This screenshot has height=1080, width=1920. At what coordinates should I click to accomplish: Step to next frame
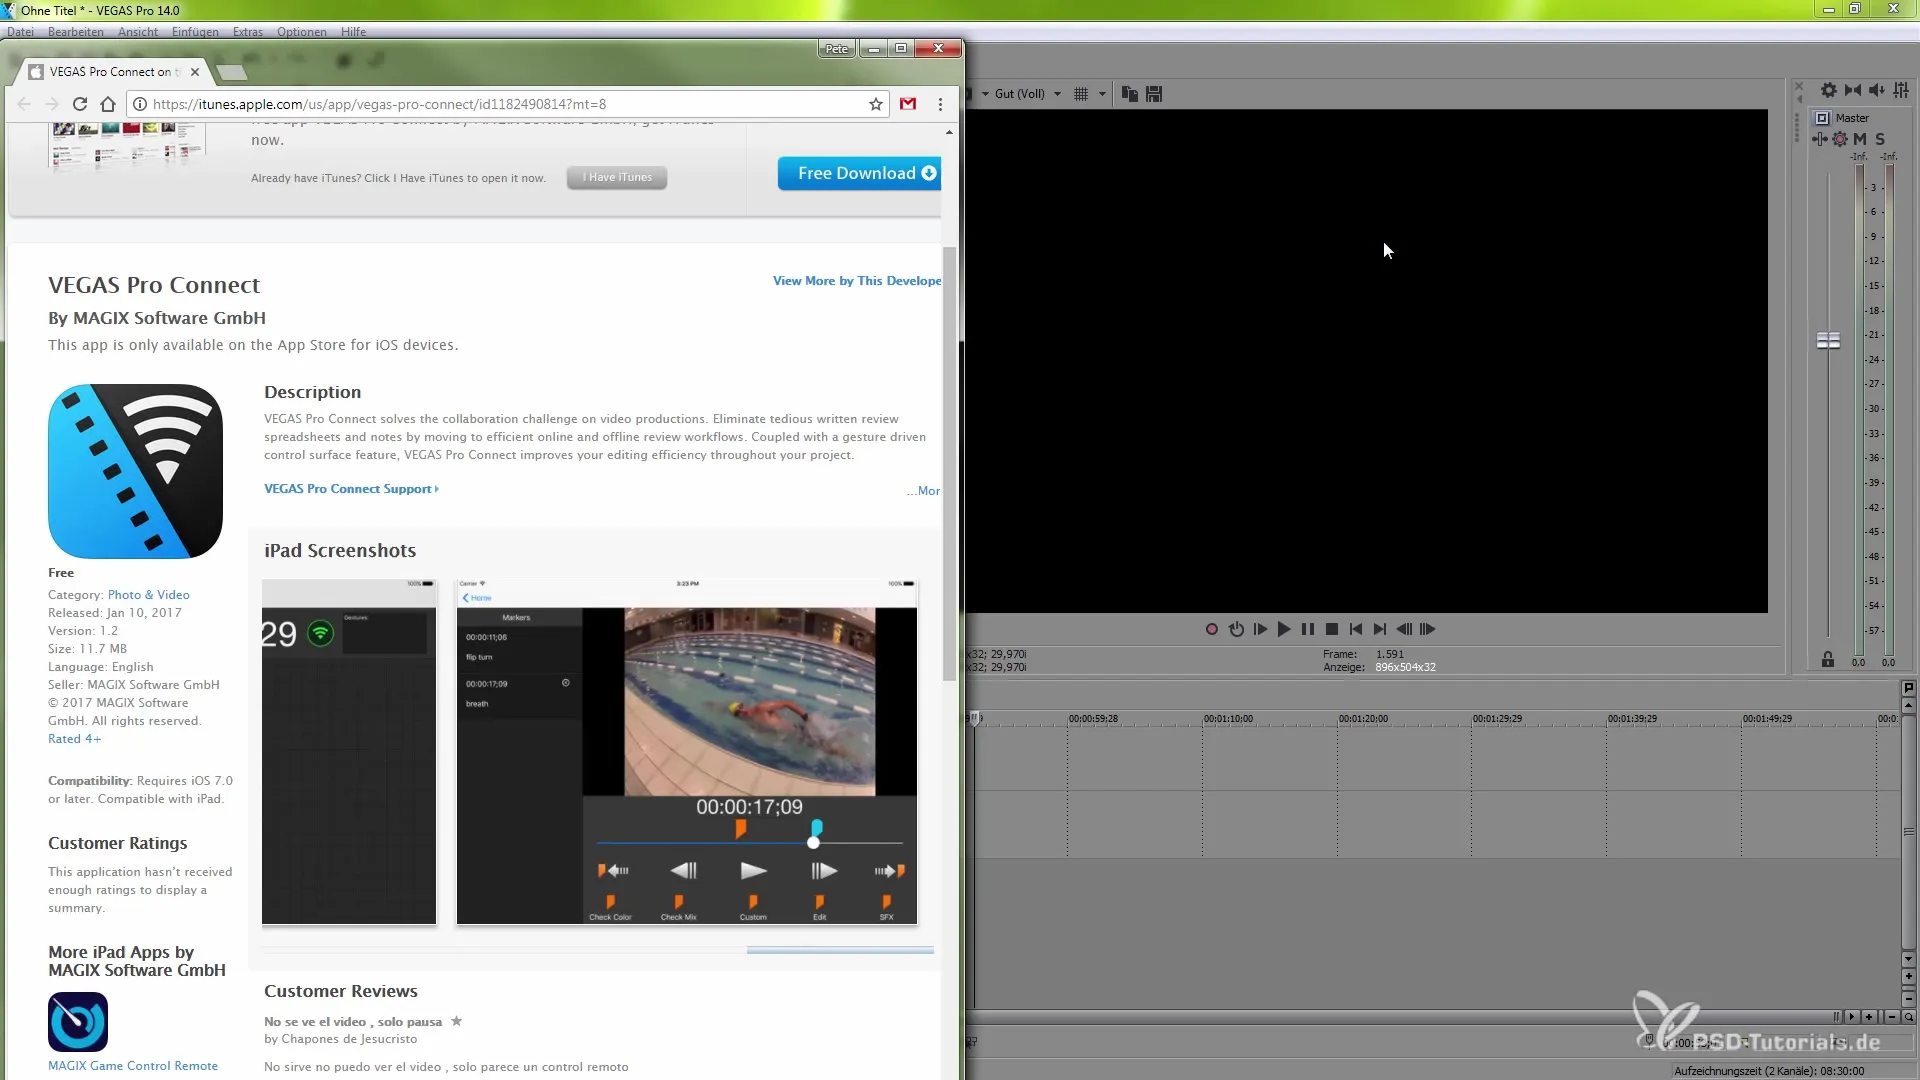coord(1428,629)
